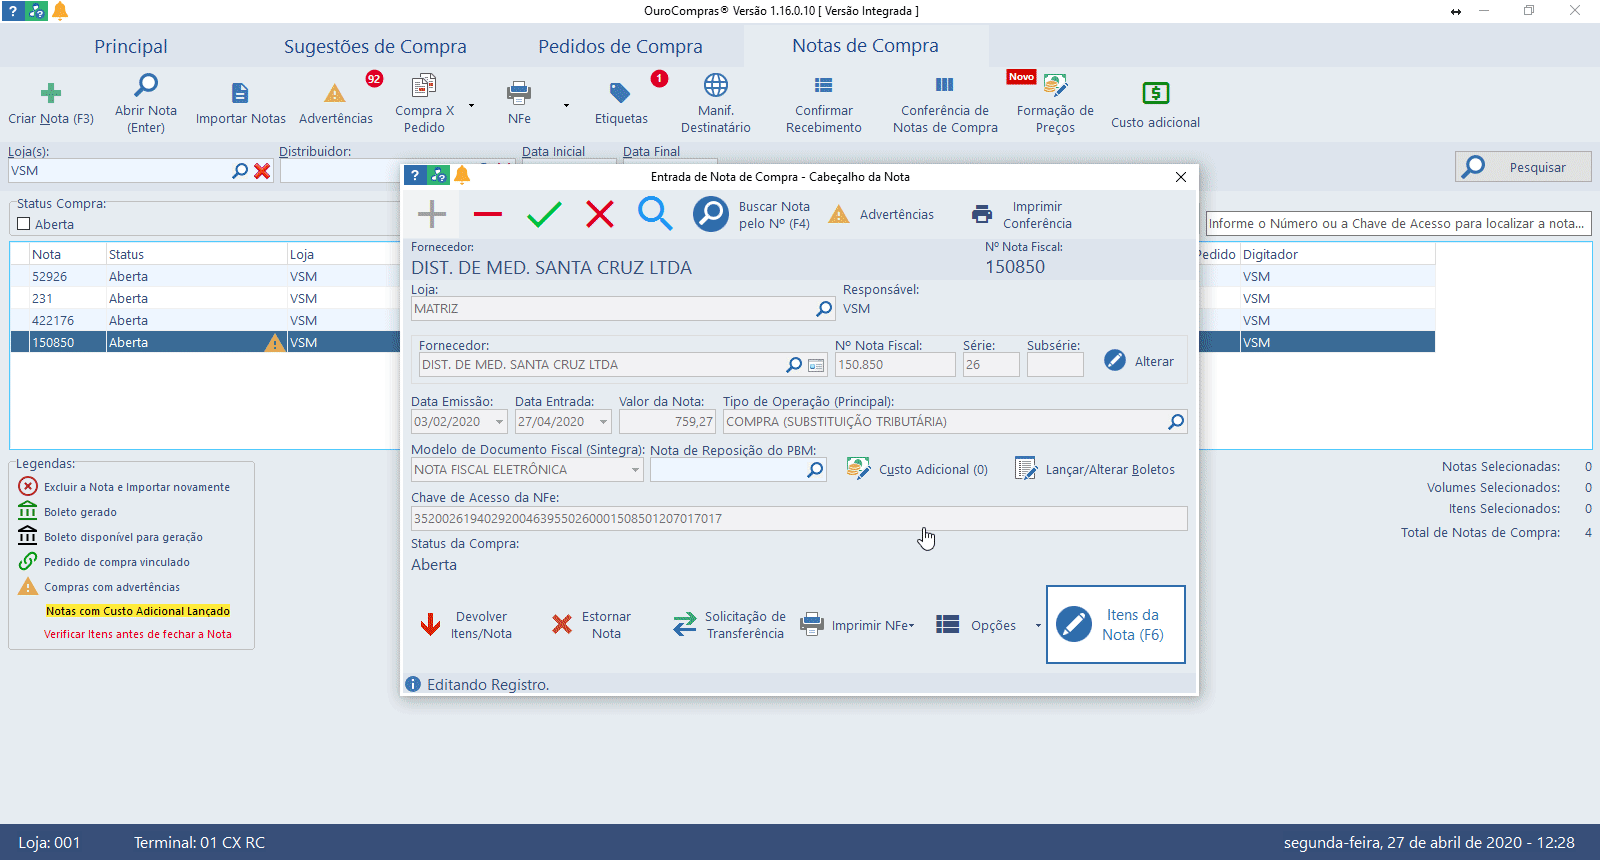Open Advertências warning toolbar icon

(x=335, y=94)
